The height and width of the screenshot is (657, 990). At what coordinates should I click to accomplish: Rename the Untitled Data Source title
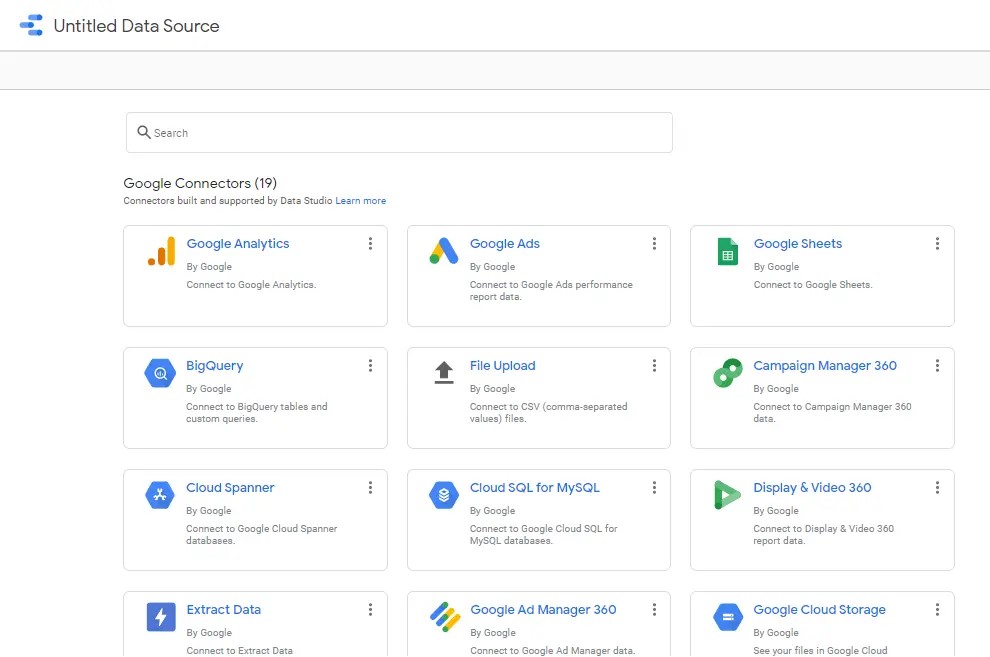(x=136, y=26)
